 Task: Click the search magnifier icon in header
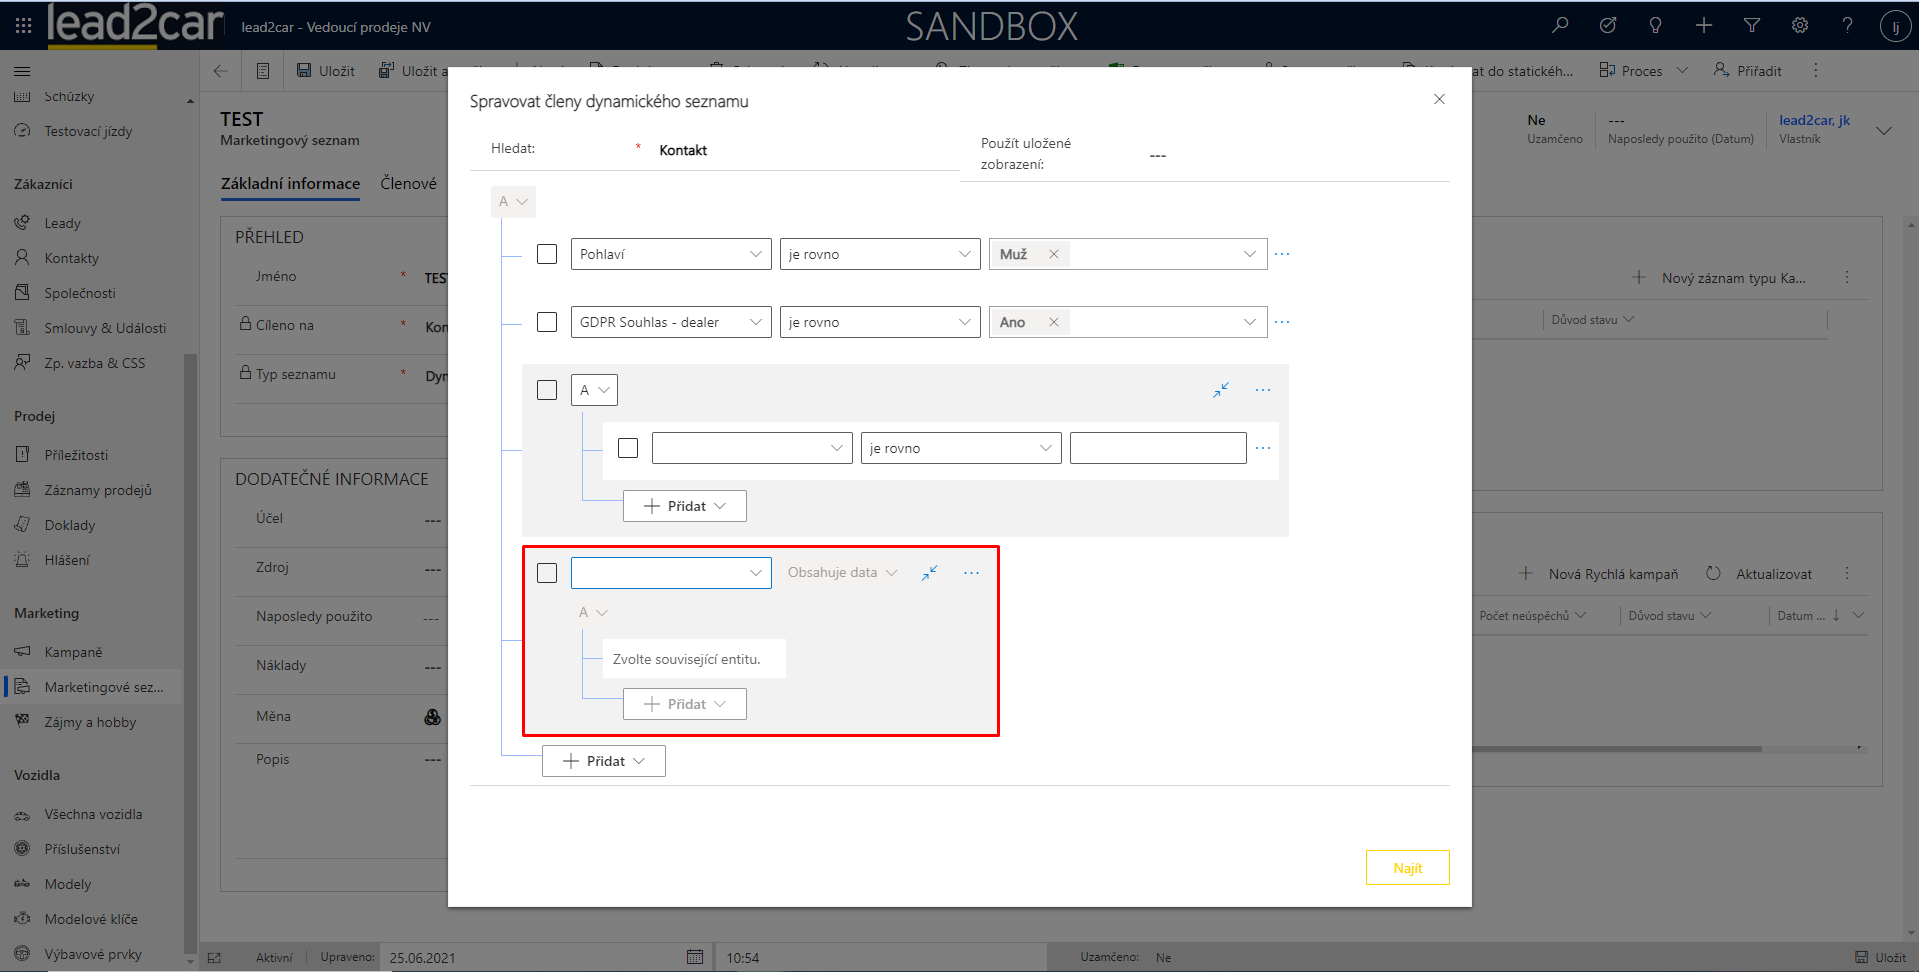coord(1559,26)
